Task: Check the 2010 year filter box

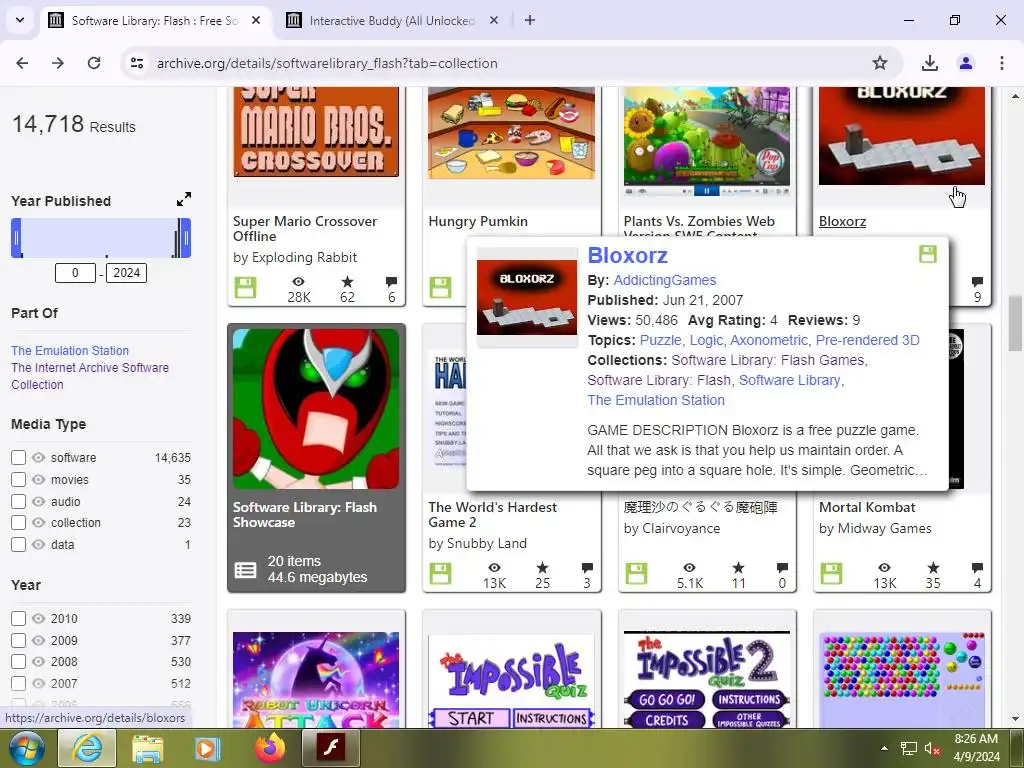Action: coord(18,618)
